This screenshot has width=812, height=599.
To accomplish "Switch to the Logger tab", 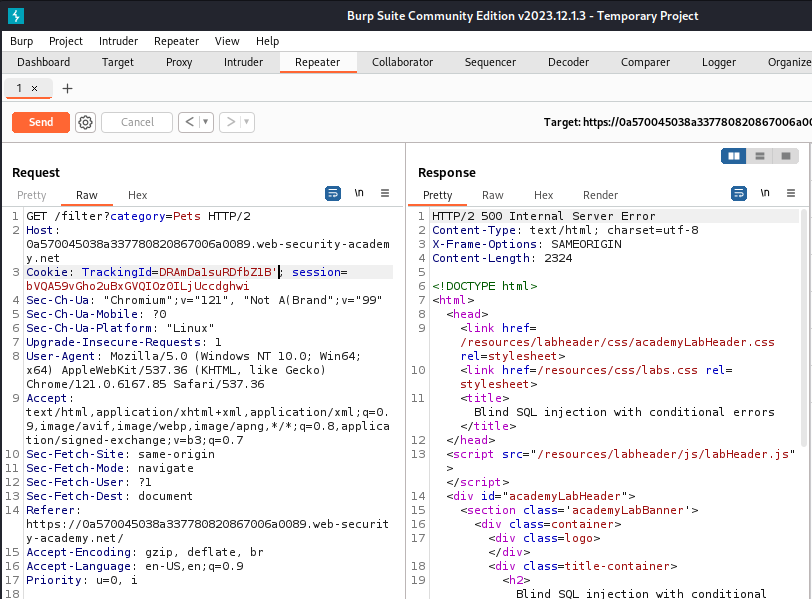I will click(x=719, y=62).
